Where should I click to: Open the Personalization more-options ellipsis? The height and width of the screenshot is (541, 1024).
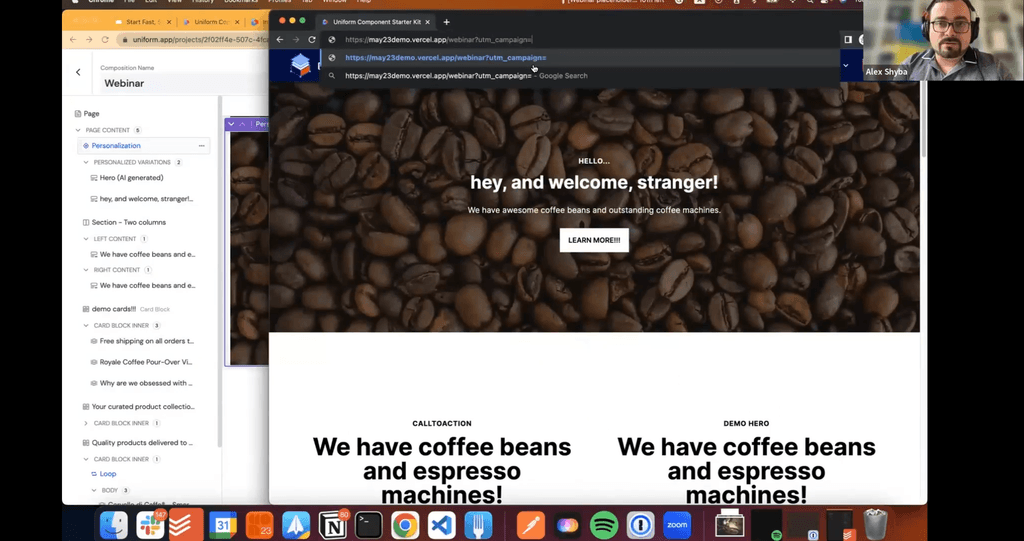tap(201, 146)
